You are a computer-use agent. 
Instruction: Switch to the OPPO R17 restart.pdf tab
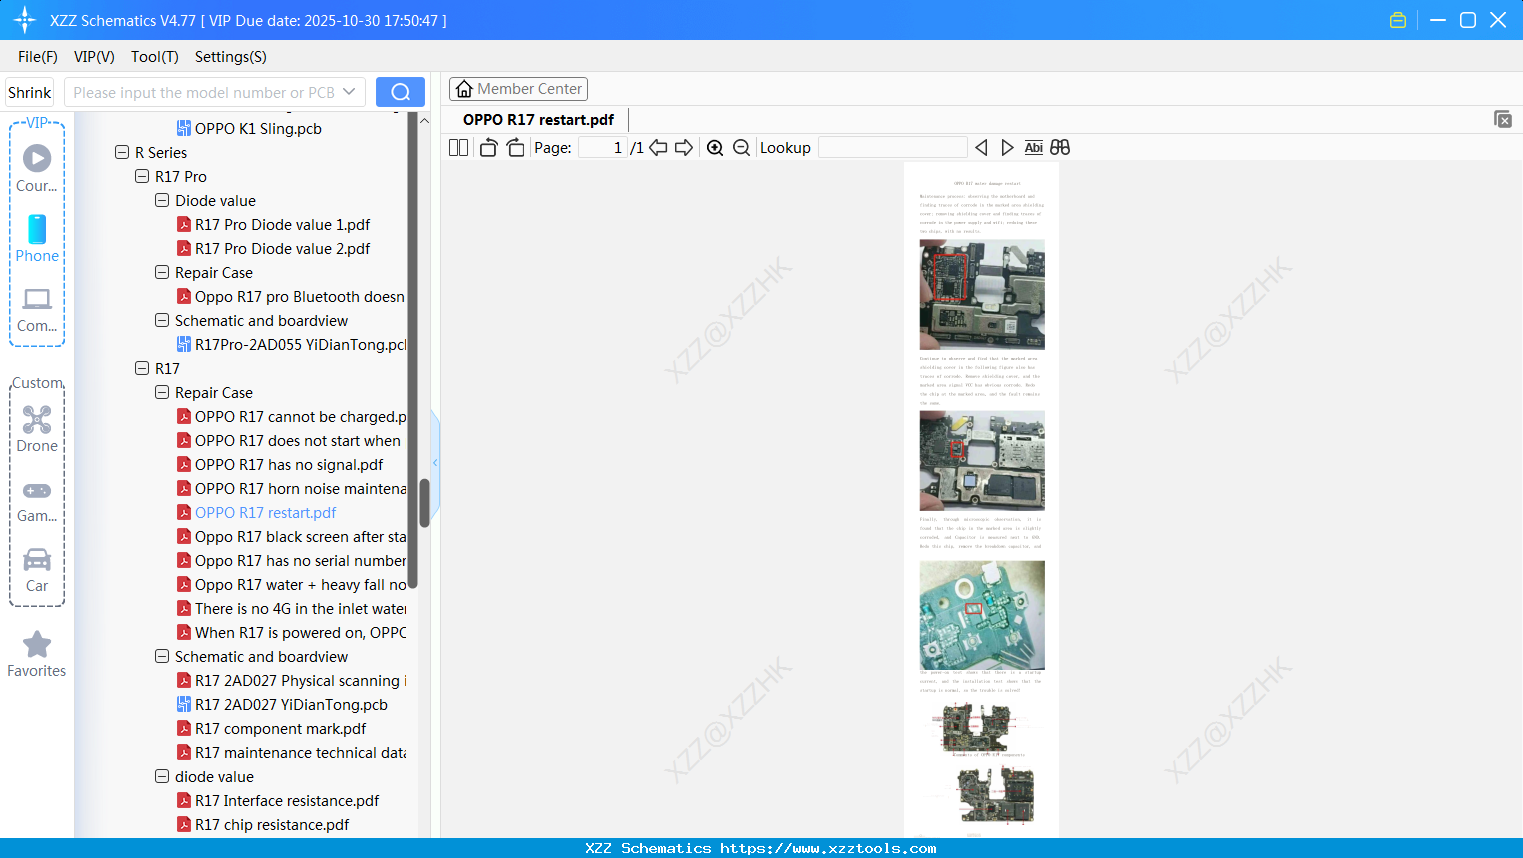pos(538,119)
